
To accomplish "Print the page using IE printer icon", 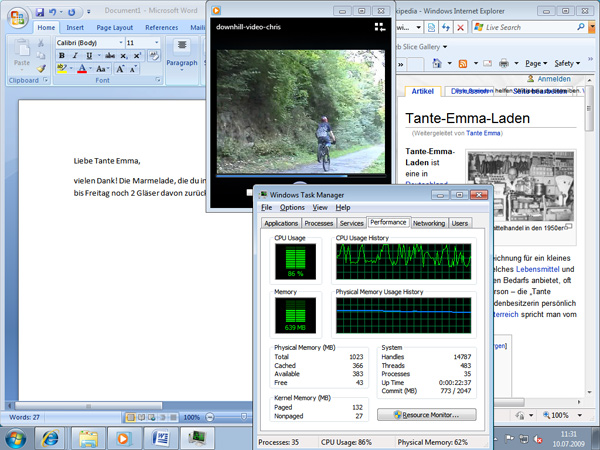I will tap(504, 63).
